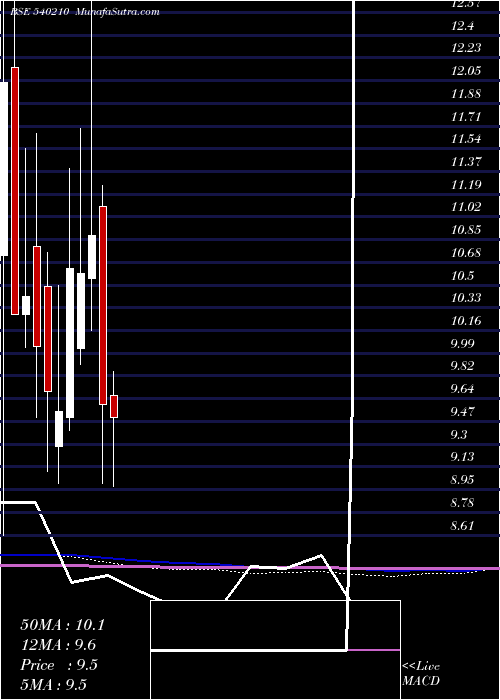Viewport: 500px width, 700px height.
Task: Click the tallest red candlestick body near 12.05
Action: pos(15,191)
